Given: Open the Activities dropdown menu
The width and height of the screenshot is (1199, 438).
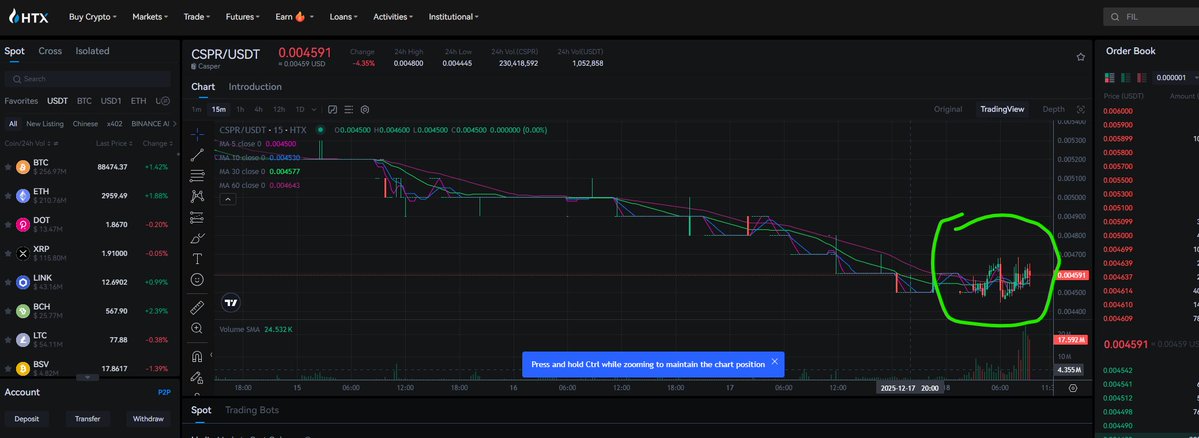Looking at the screenshot, I should (393, 16).
